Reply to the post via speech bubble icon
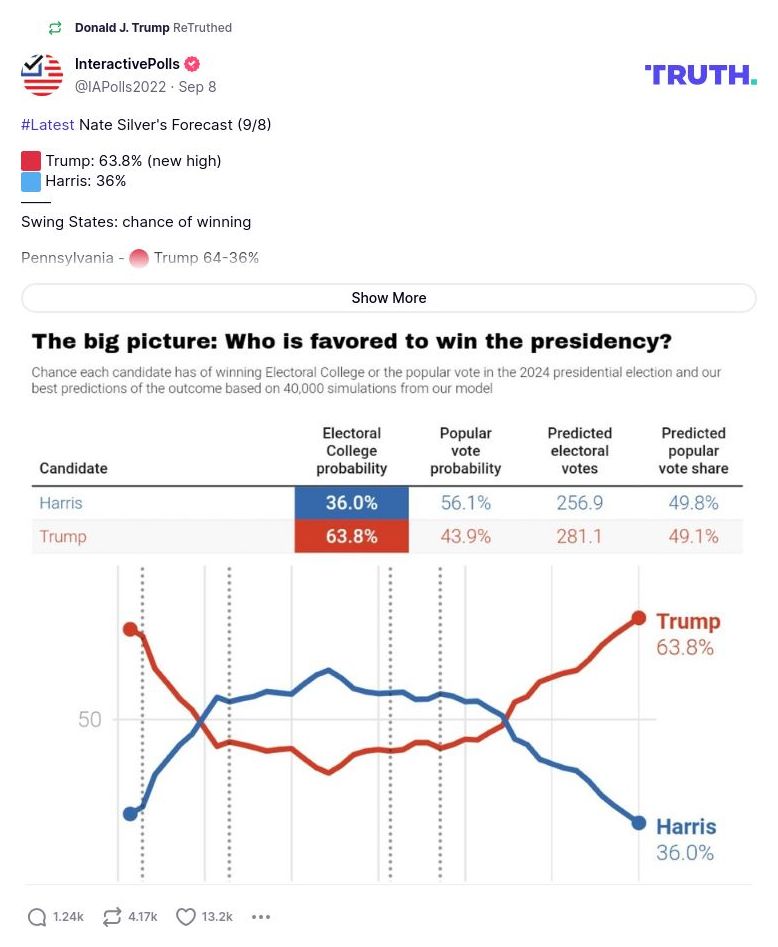The width and height of the screenshot is (778, 947). click(38, 916)
